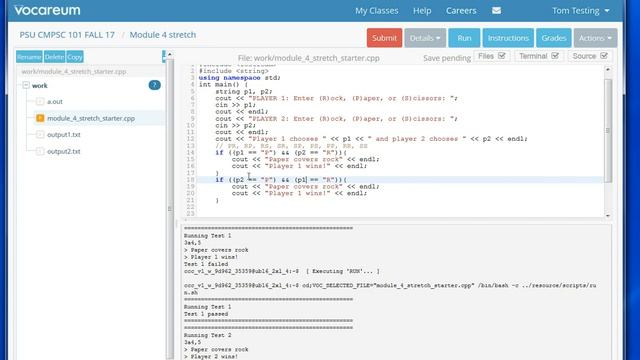640x360 pixels.
Task: Open the Help menu item
Action: pyautogui.click(x=422, y=11)
